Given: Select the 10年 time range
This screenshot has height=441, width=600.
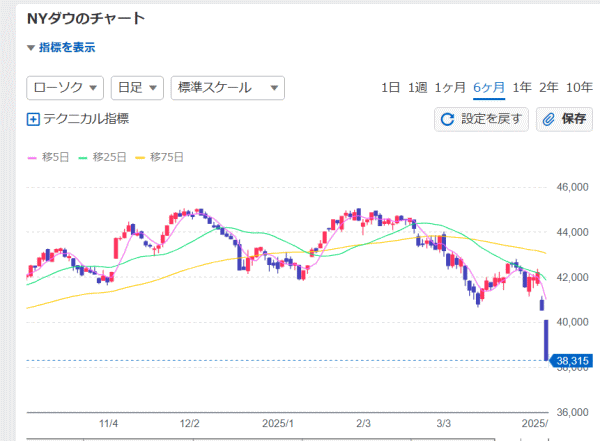Looking at the screenshot, I should (579, 88).
